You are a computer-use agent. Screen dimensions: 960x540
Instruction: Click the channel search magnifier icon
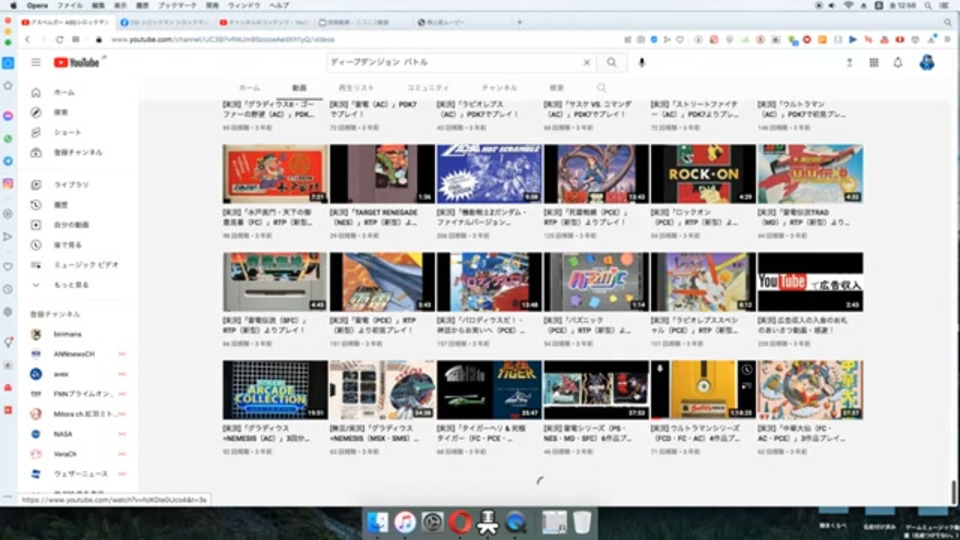601,88
